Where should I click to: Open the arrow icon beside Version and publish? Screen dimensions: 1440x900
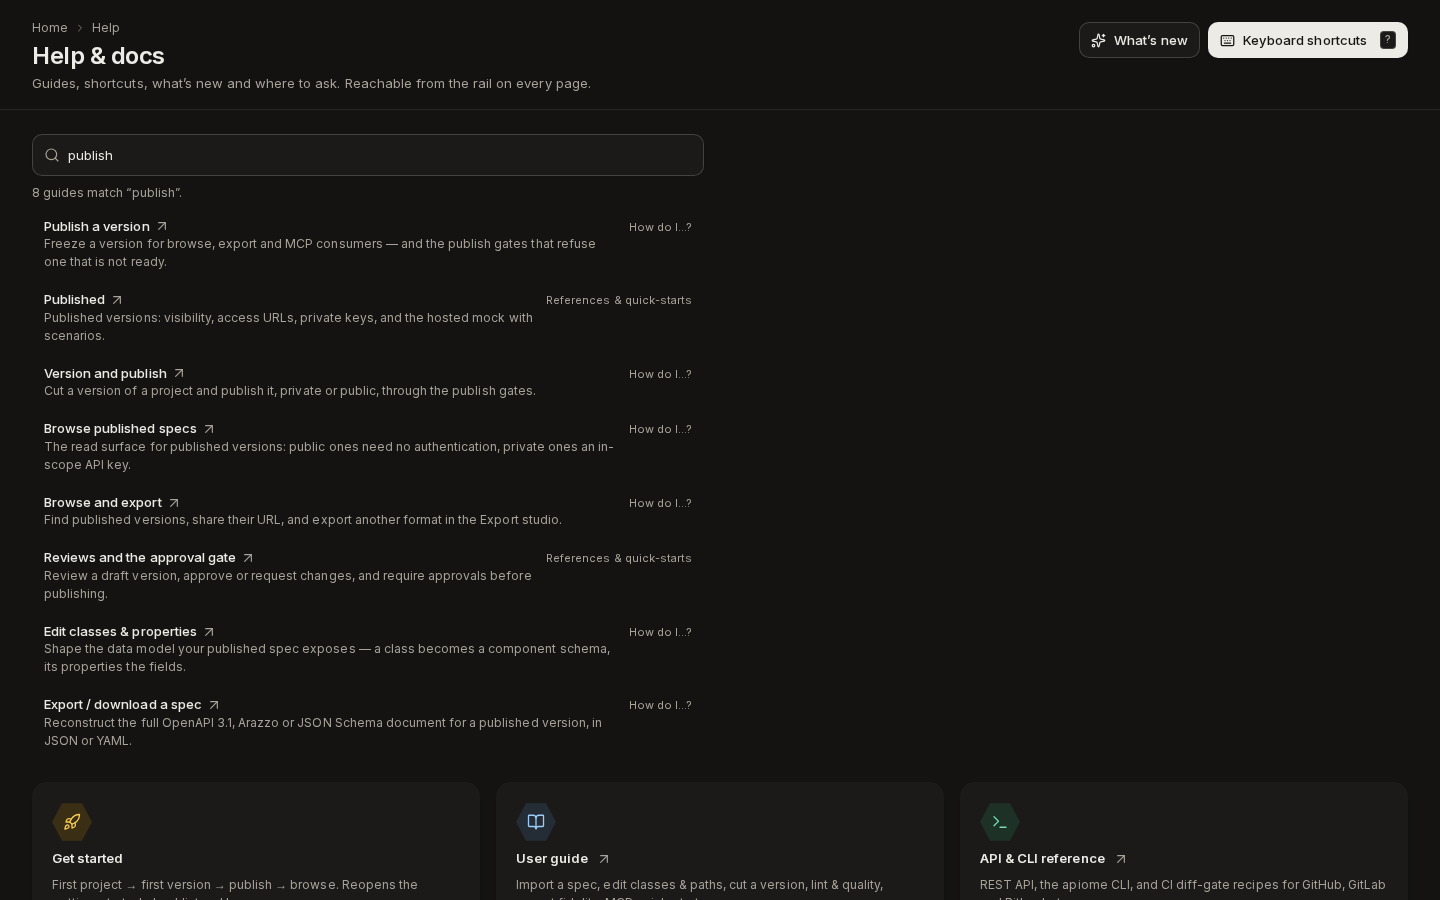pos(179,374)
